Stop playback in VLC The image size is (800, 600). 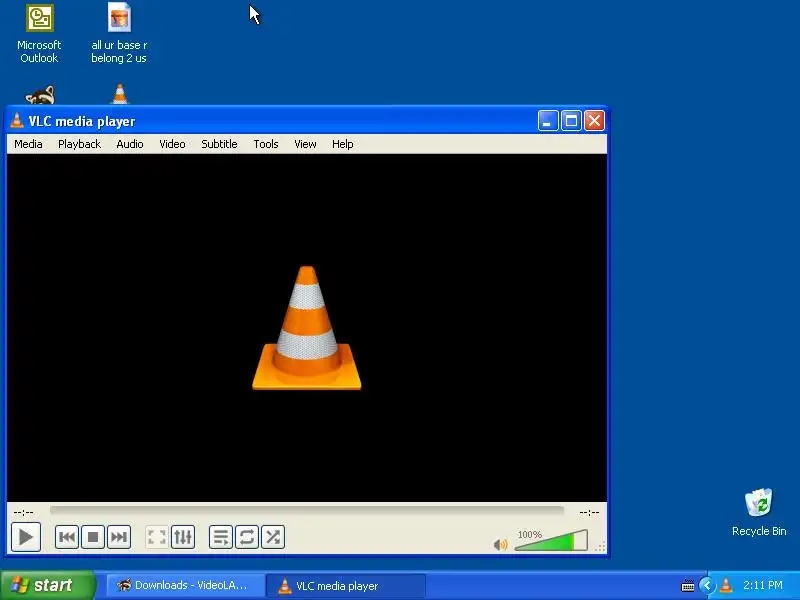click(93, 537)
